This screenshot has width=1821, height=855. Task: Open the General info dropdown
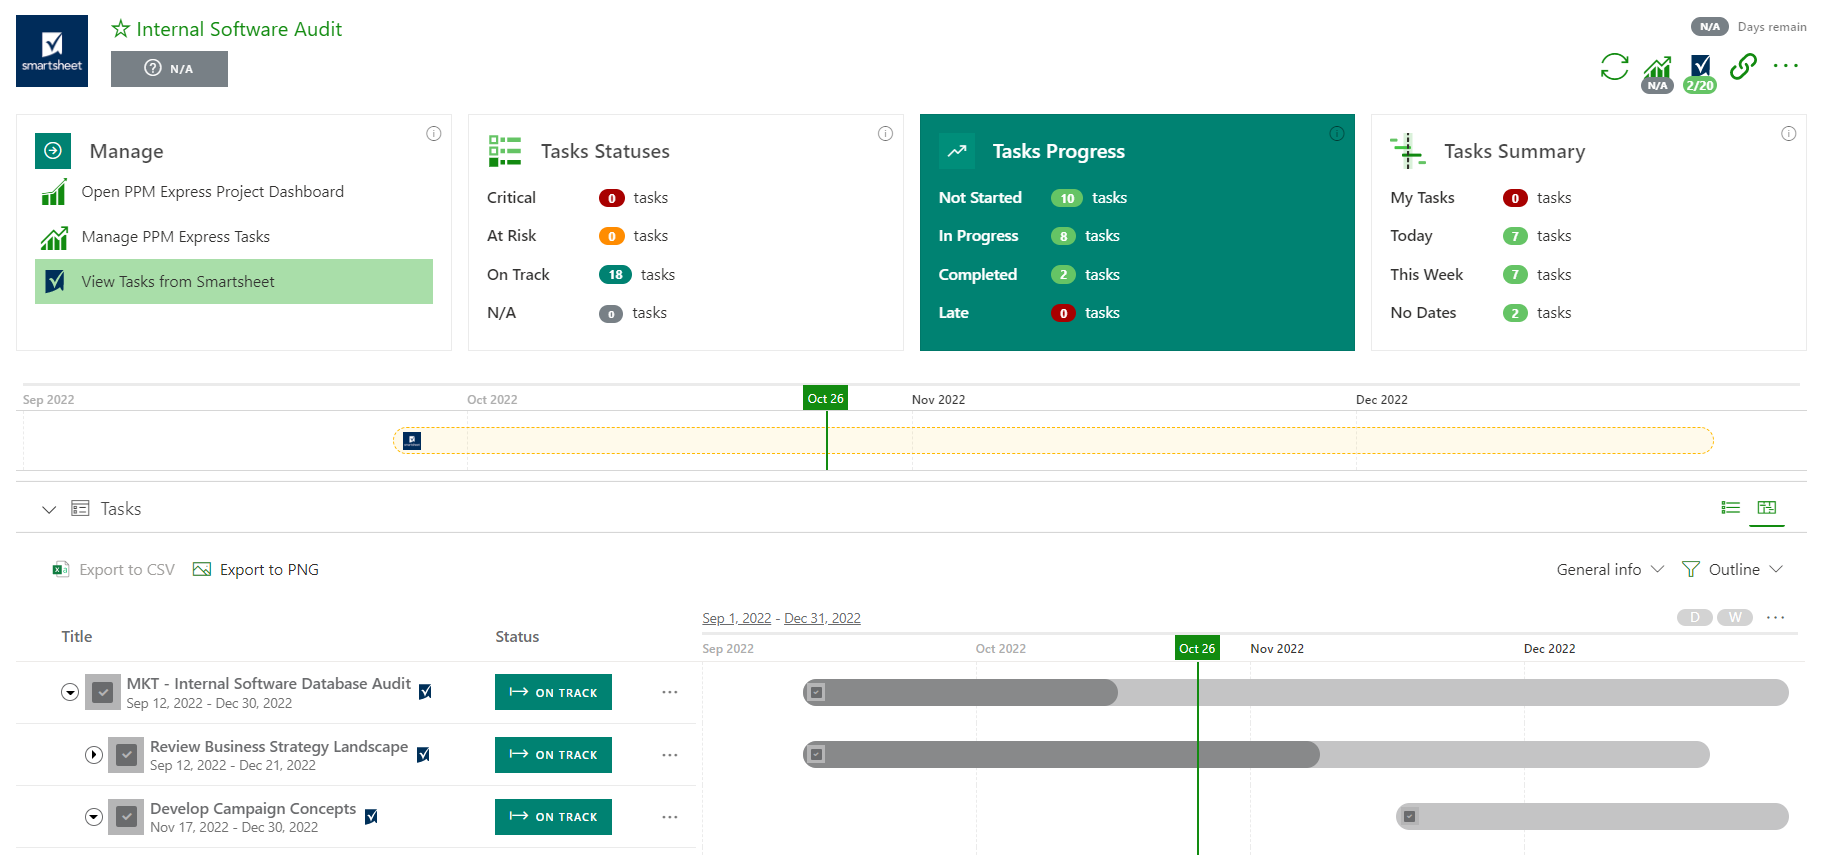tap(1609, 569)
